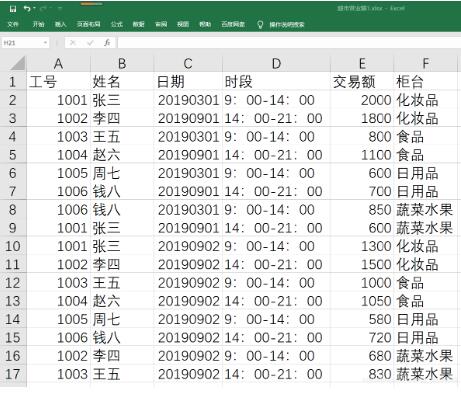461x396 pixels.
Task: Open Customize Quick Access Toolbar dropdown
Action: (60, 9)
